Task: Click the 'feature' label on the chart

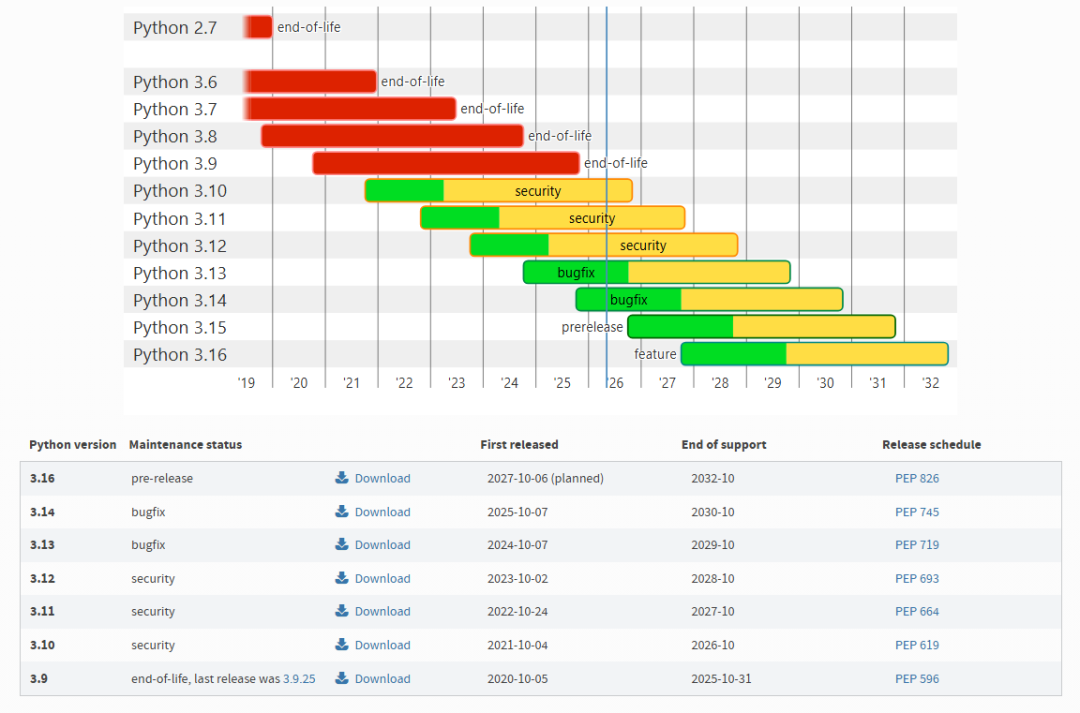Action: pyautogui.click(x=655, y=354)
